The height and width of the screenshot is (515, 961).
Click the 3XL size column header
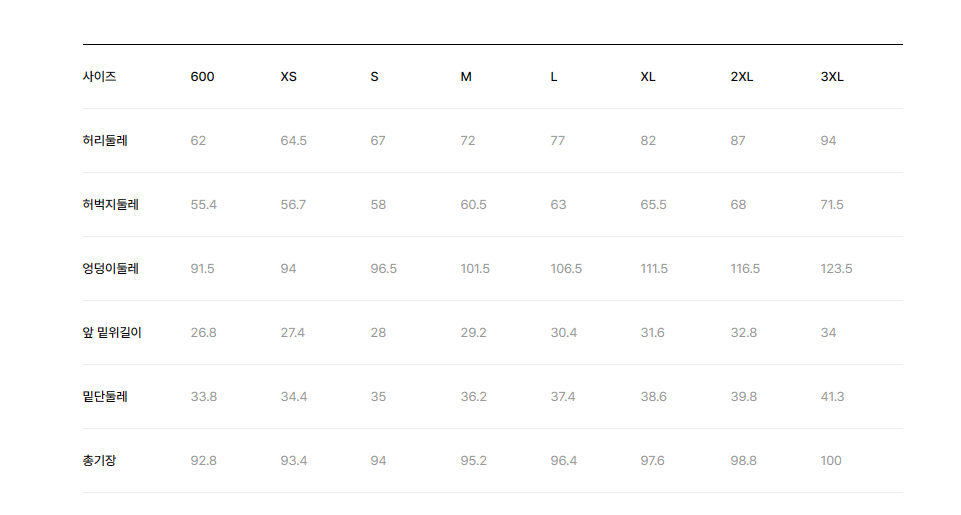coord(832,77)
